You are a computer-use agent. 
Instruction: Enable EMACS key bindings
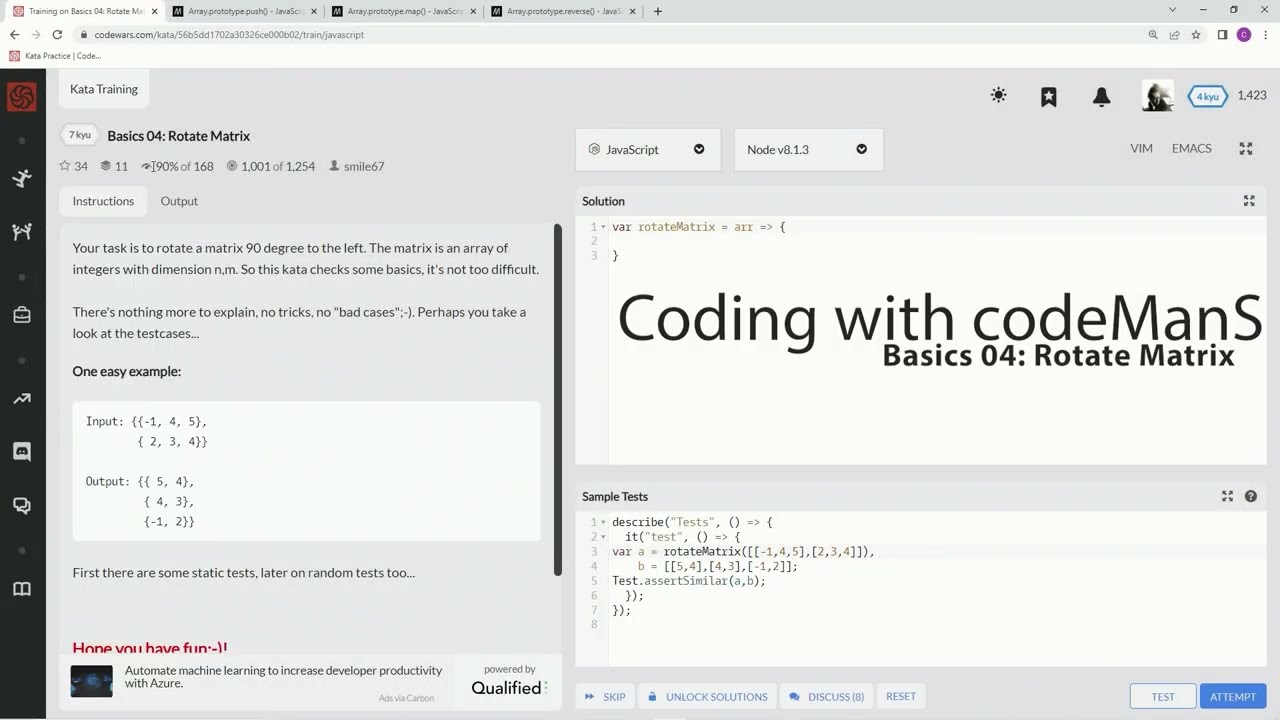pyautogui.click(x=1191, y=148)
